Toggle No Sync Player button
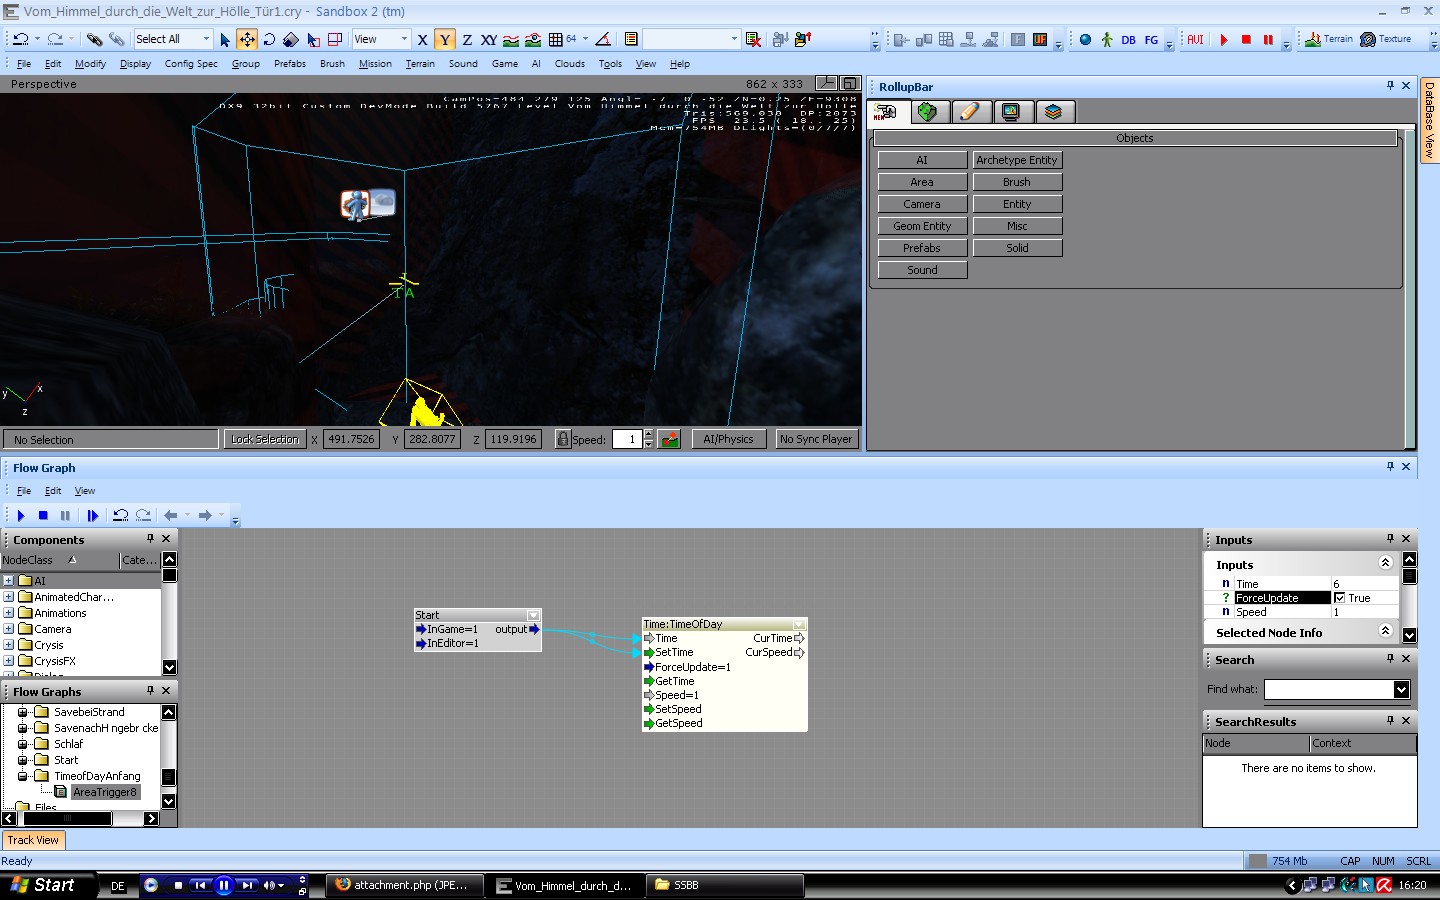Screen dimensions: 1440x900 816,439
